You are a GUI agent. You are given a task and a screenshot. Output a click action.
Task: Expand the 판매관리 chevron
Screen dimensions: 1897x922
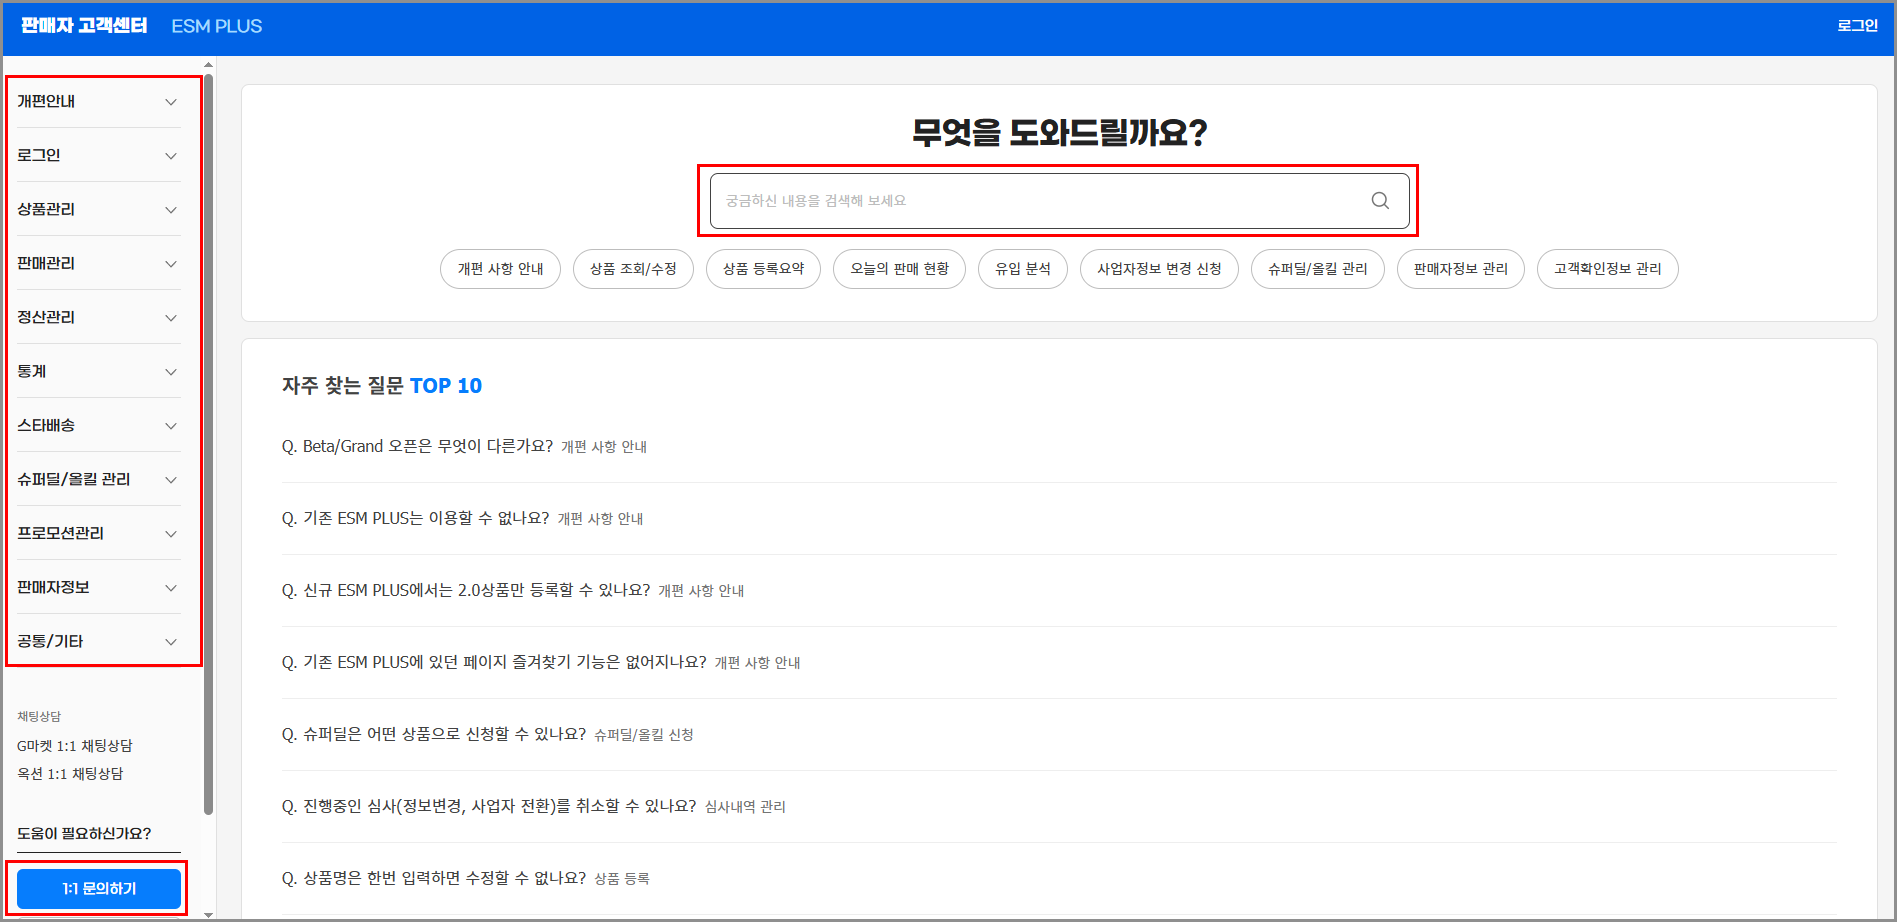[171, 264]
